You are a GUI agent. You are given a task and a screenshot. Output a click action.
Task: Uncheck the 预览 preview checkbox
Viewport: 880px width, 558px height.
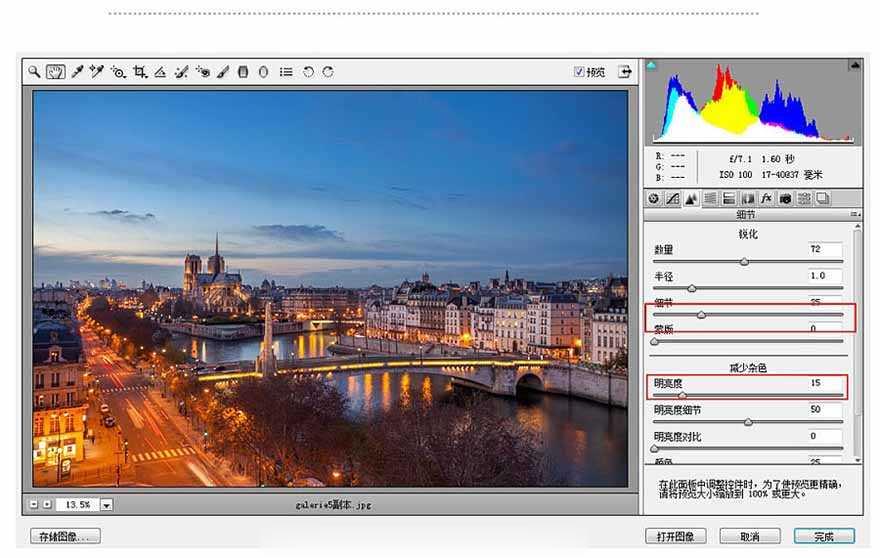coord(579,72)
